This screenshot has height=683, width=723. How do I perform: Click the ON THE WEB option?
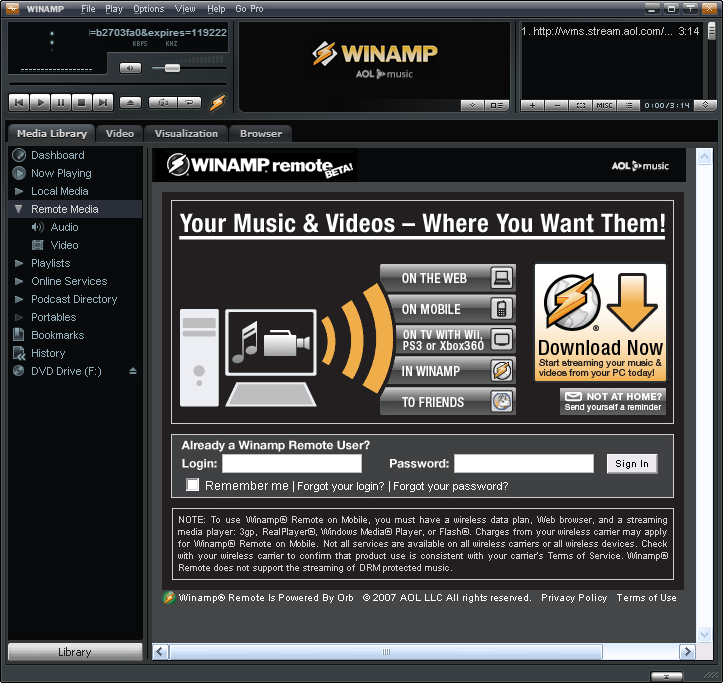tap(448, 278)
